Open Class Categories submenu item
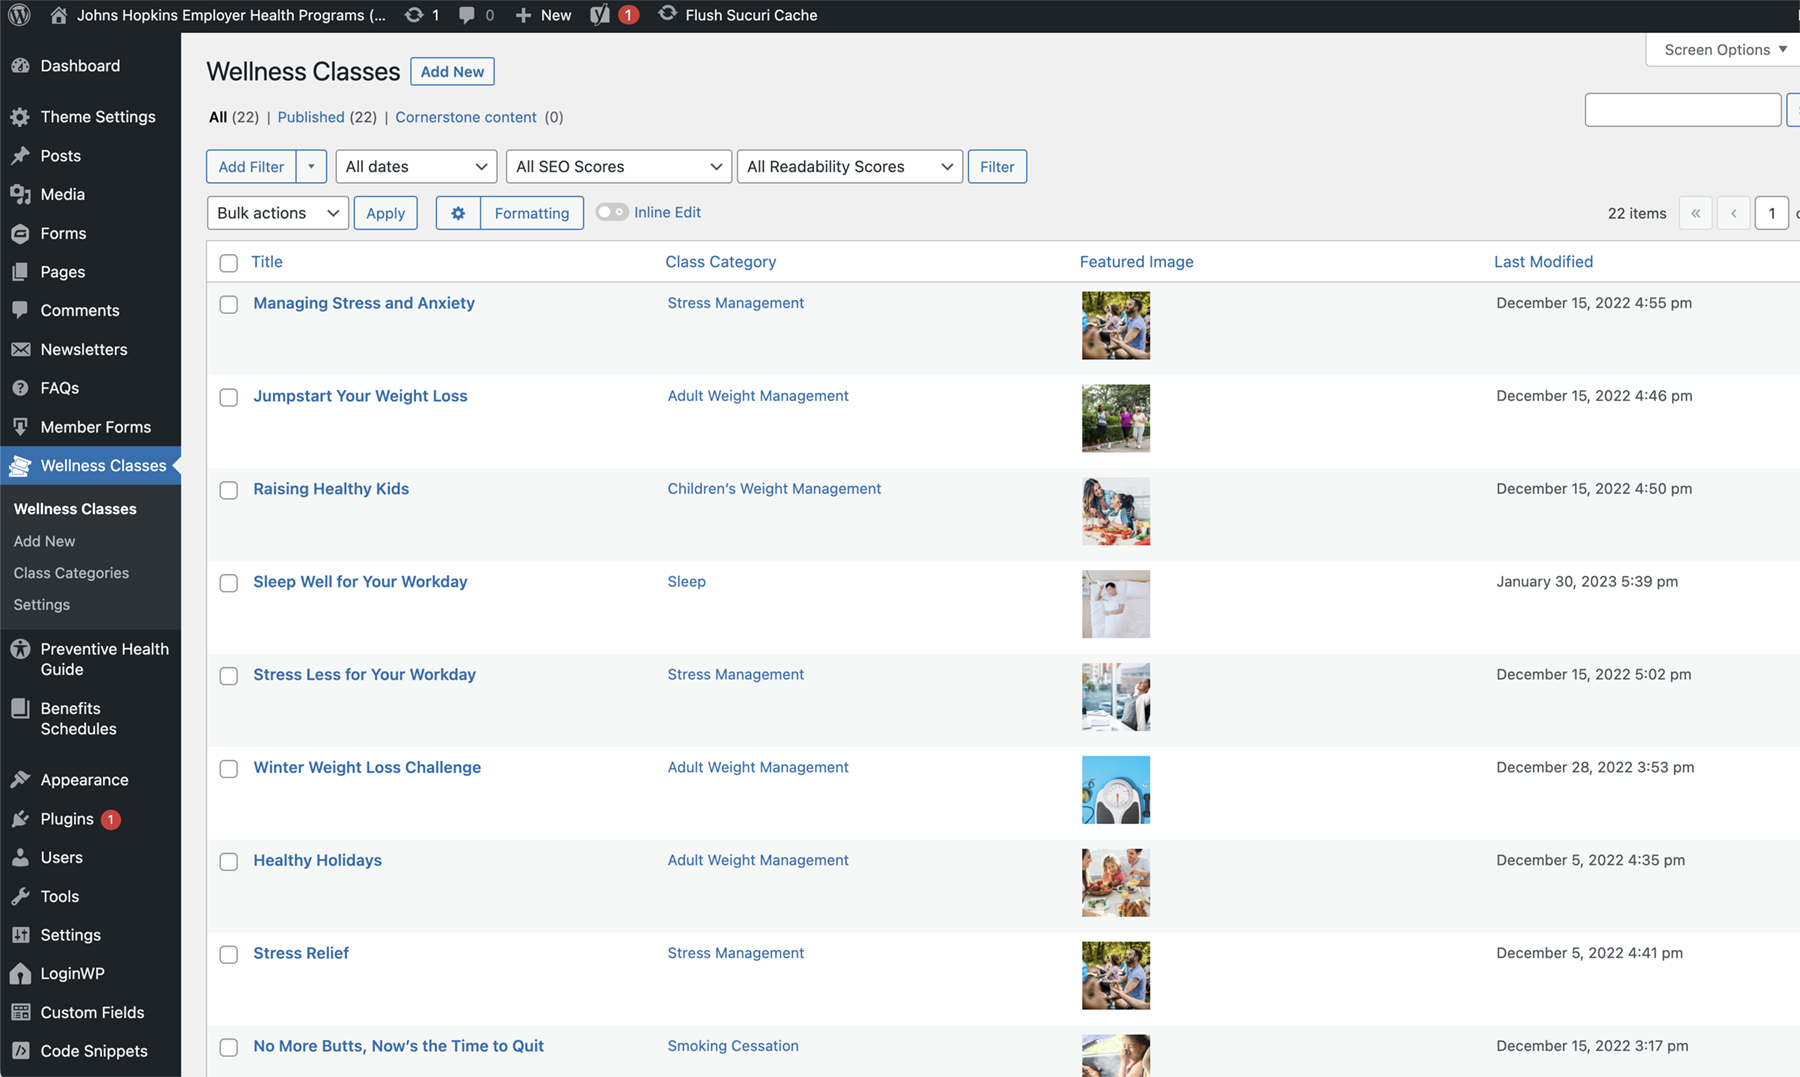 (71, 573)
